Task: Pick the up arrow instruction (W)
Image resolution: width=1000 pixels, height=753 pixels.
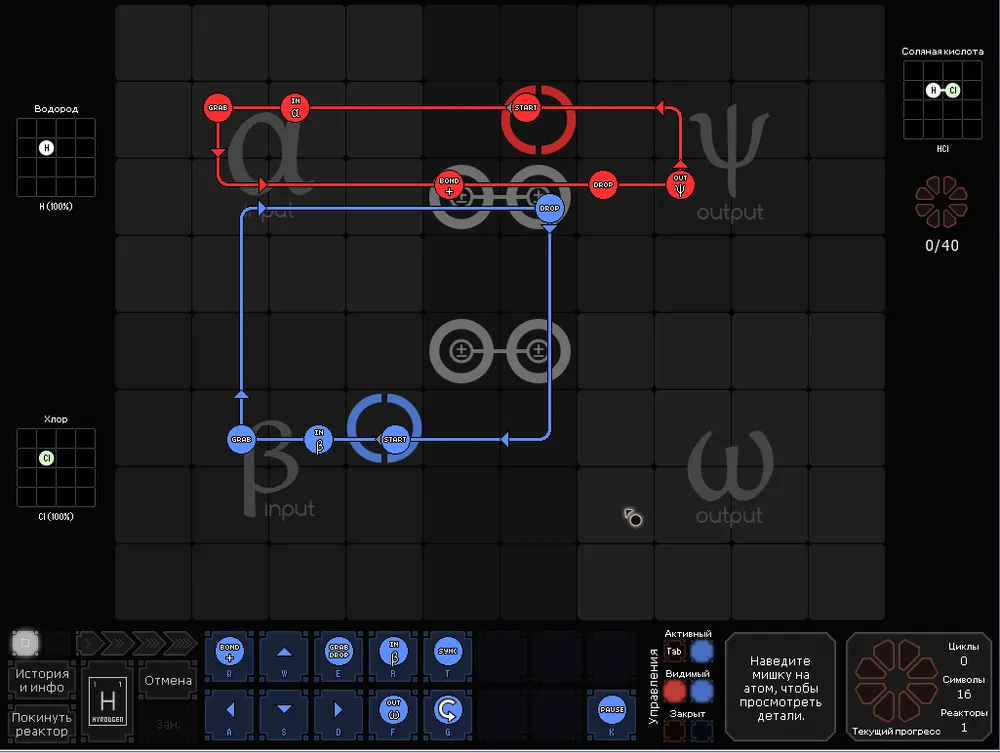Action: [x=284, y=654]
